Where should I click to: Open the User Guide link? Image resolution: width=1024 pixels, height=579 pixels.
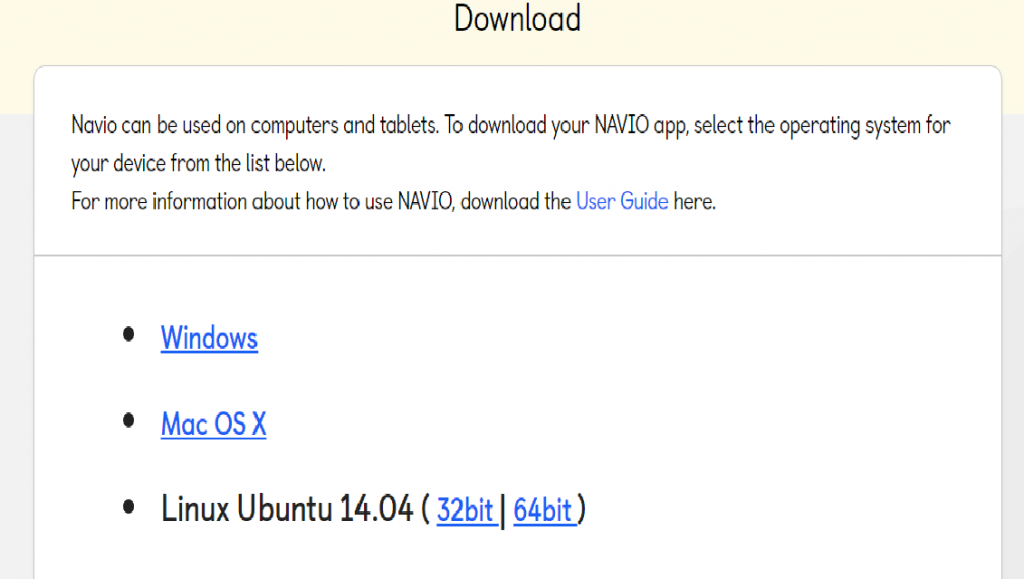[621, 201]
